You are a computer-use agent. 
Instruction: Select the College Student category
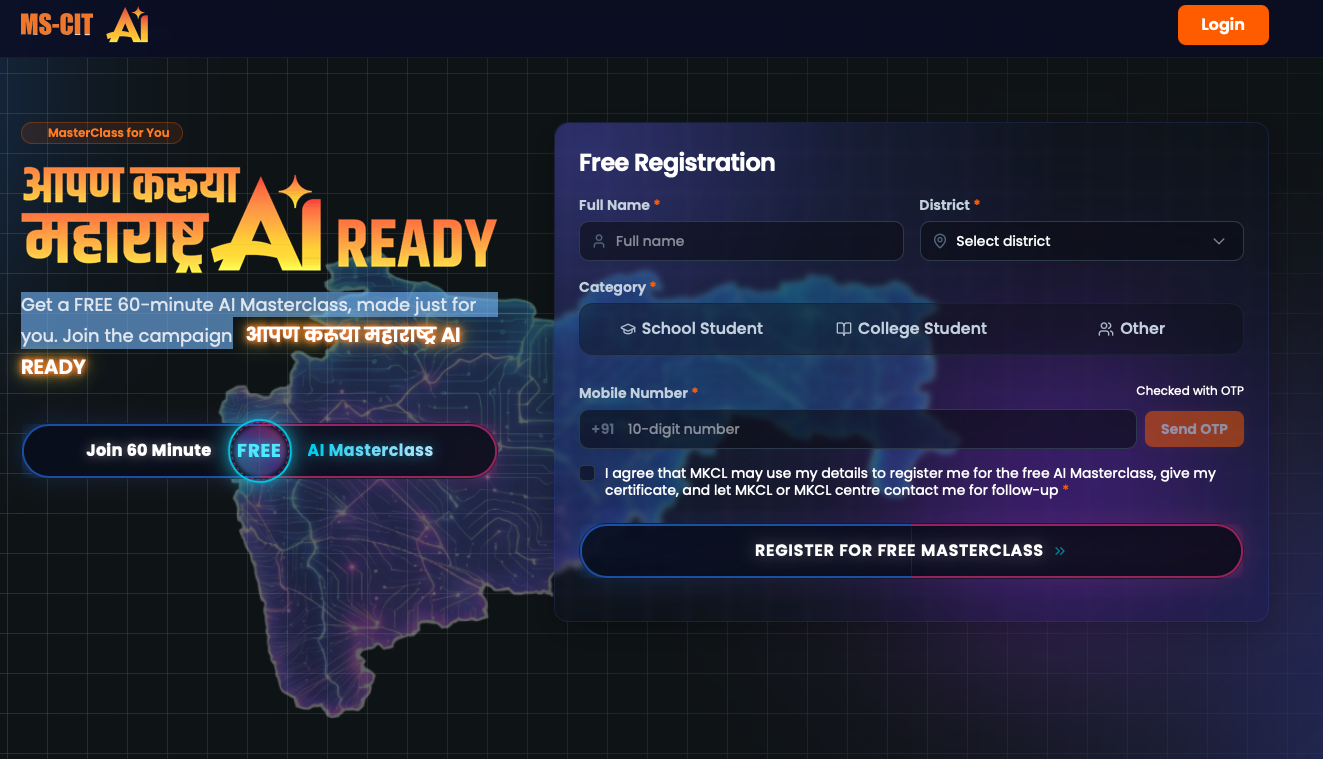click(911, 329)
